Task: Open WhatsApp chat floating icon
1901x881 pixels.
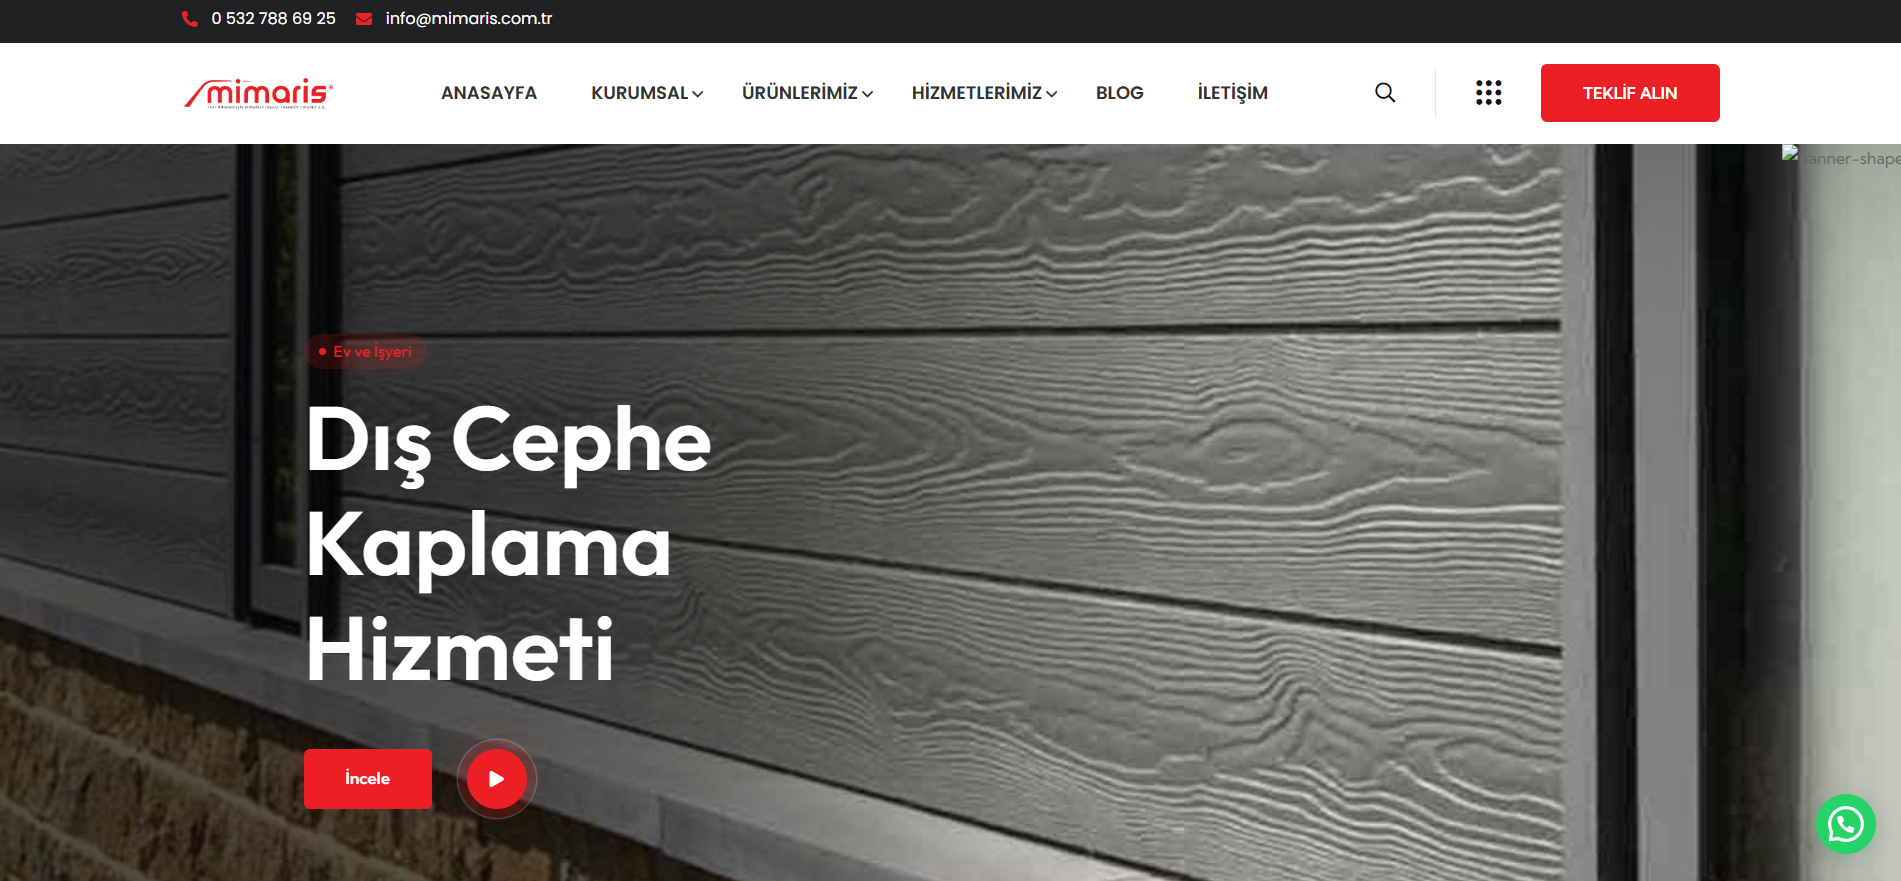Action: [x=1846, y=824]
